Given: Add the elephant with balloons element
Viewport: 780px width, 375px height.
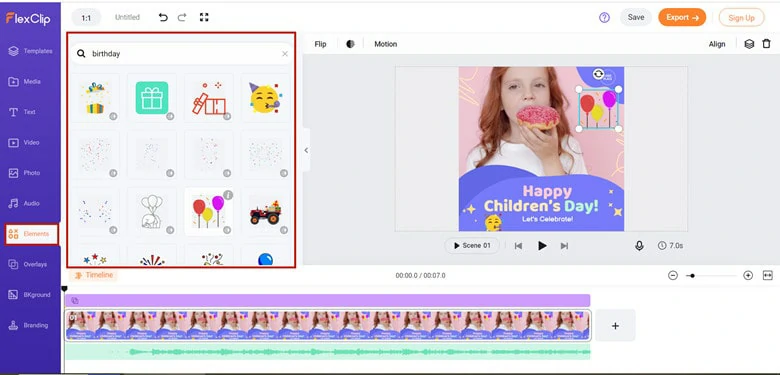Looking at the screenshot, I should click(x=152, y=212).
